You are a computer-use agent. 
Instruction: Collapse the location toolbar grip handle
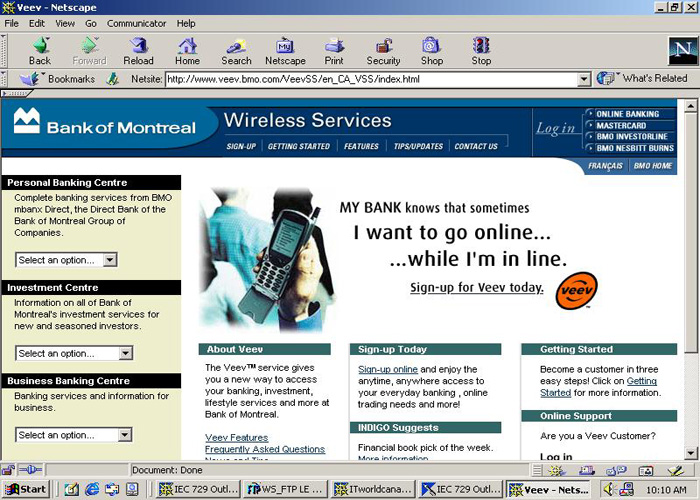4,79
